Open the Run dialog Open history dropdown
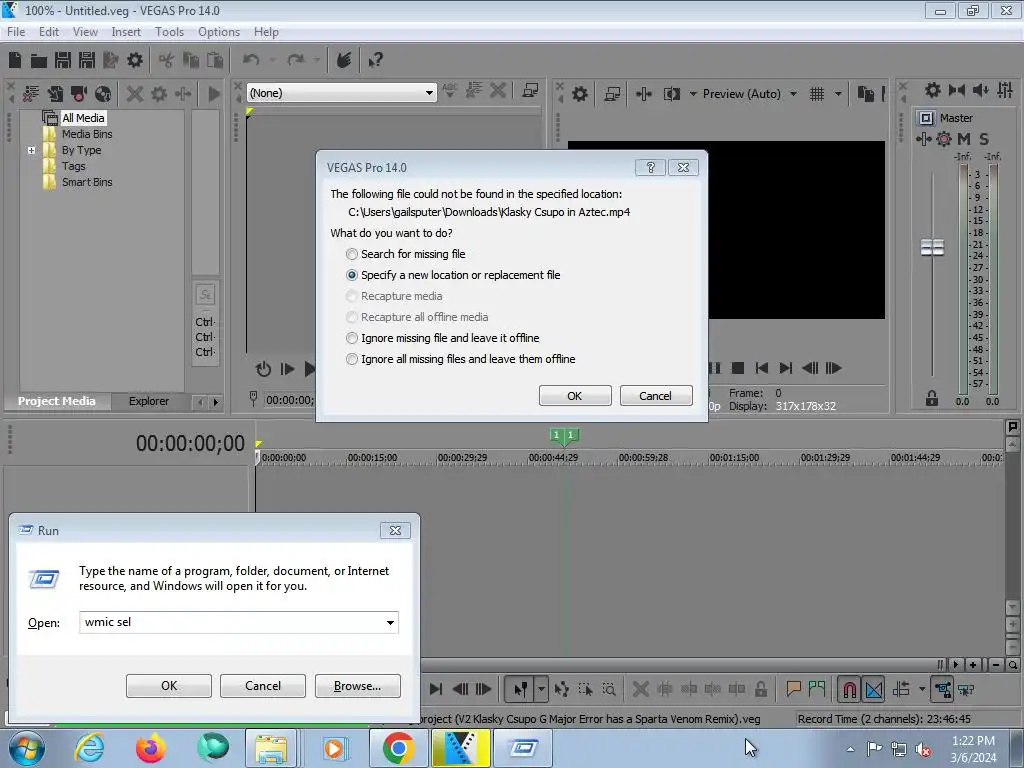Image resolution: width=1024 pixels, height=768 pixels. (390, 622)
